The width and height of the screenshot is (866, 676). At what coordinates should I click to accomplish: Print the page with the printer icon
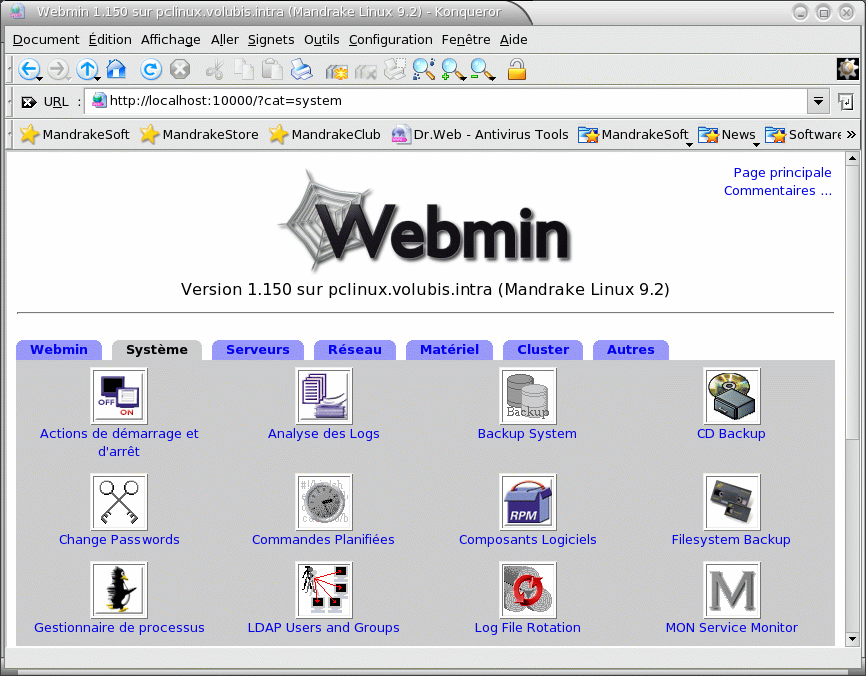click(x=302, y=70)
